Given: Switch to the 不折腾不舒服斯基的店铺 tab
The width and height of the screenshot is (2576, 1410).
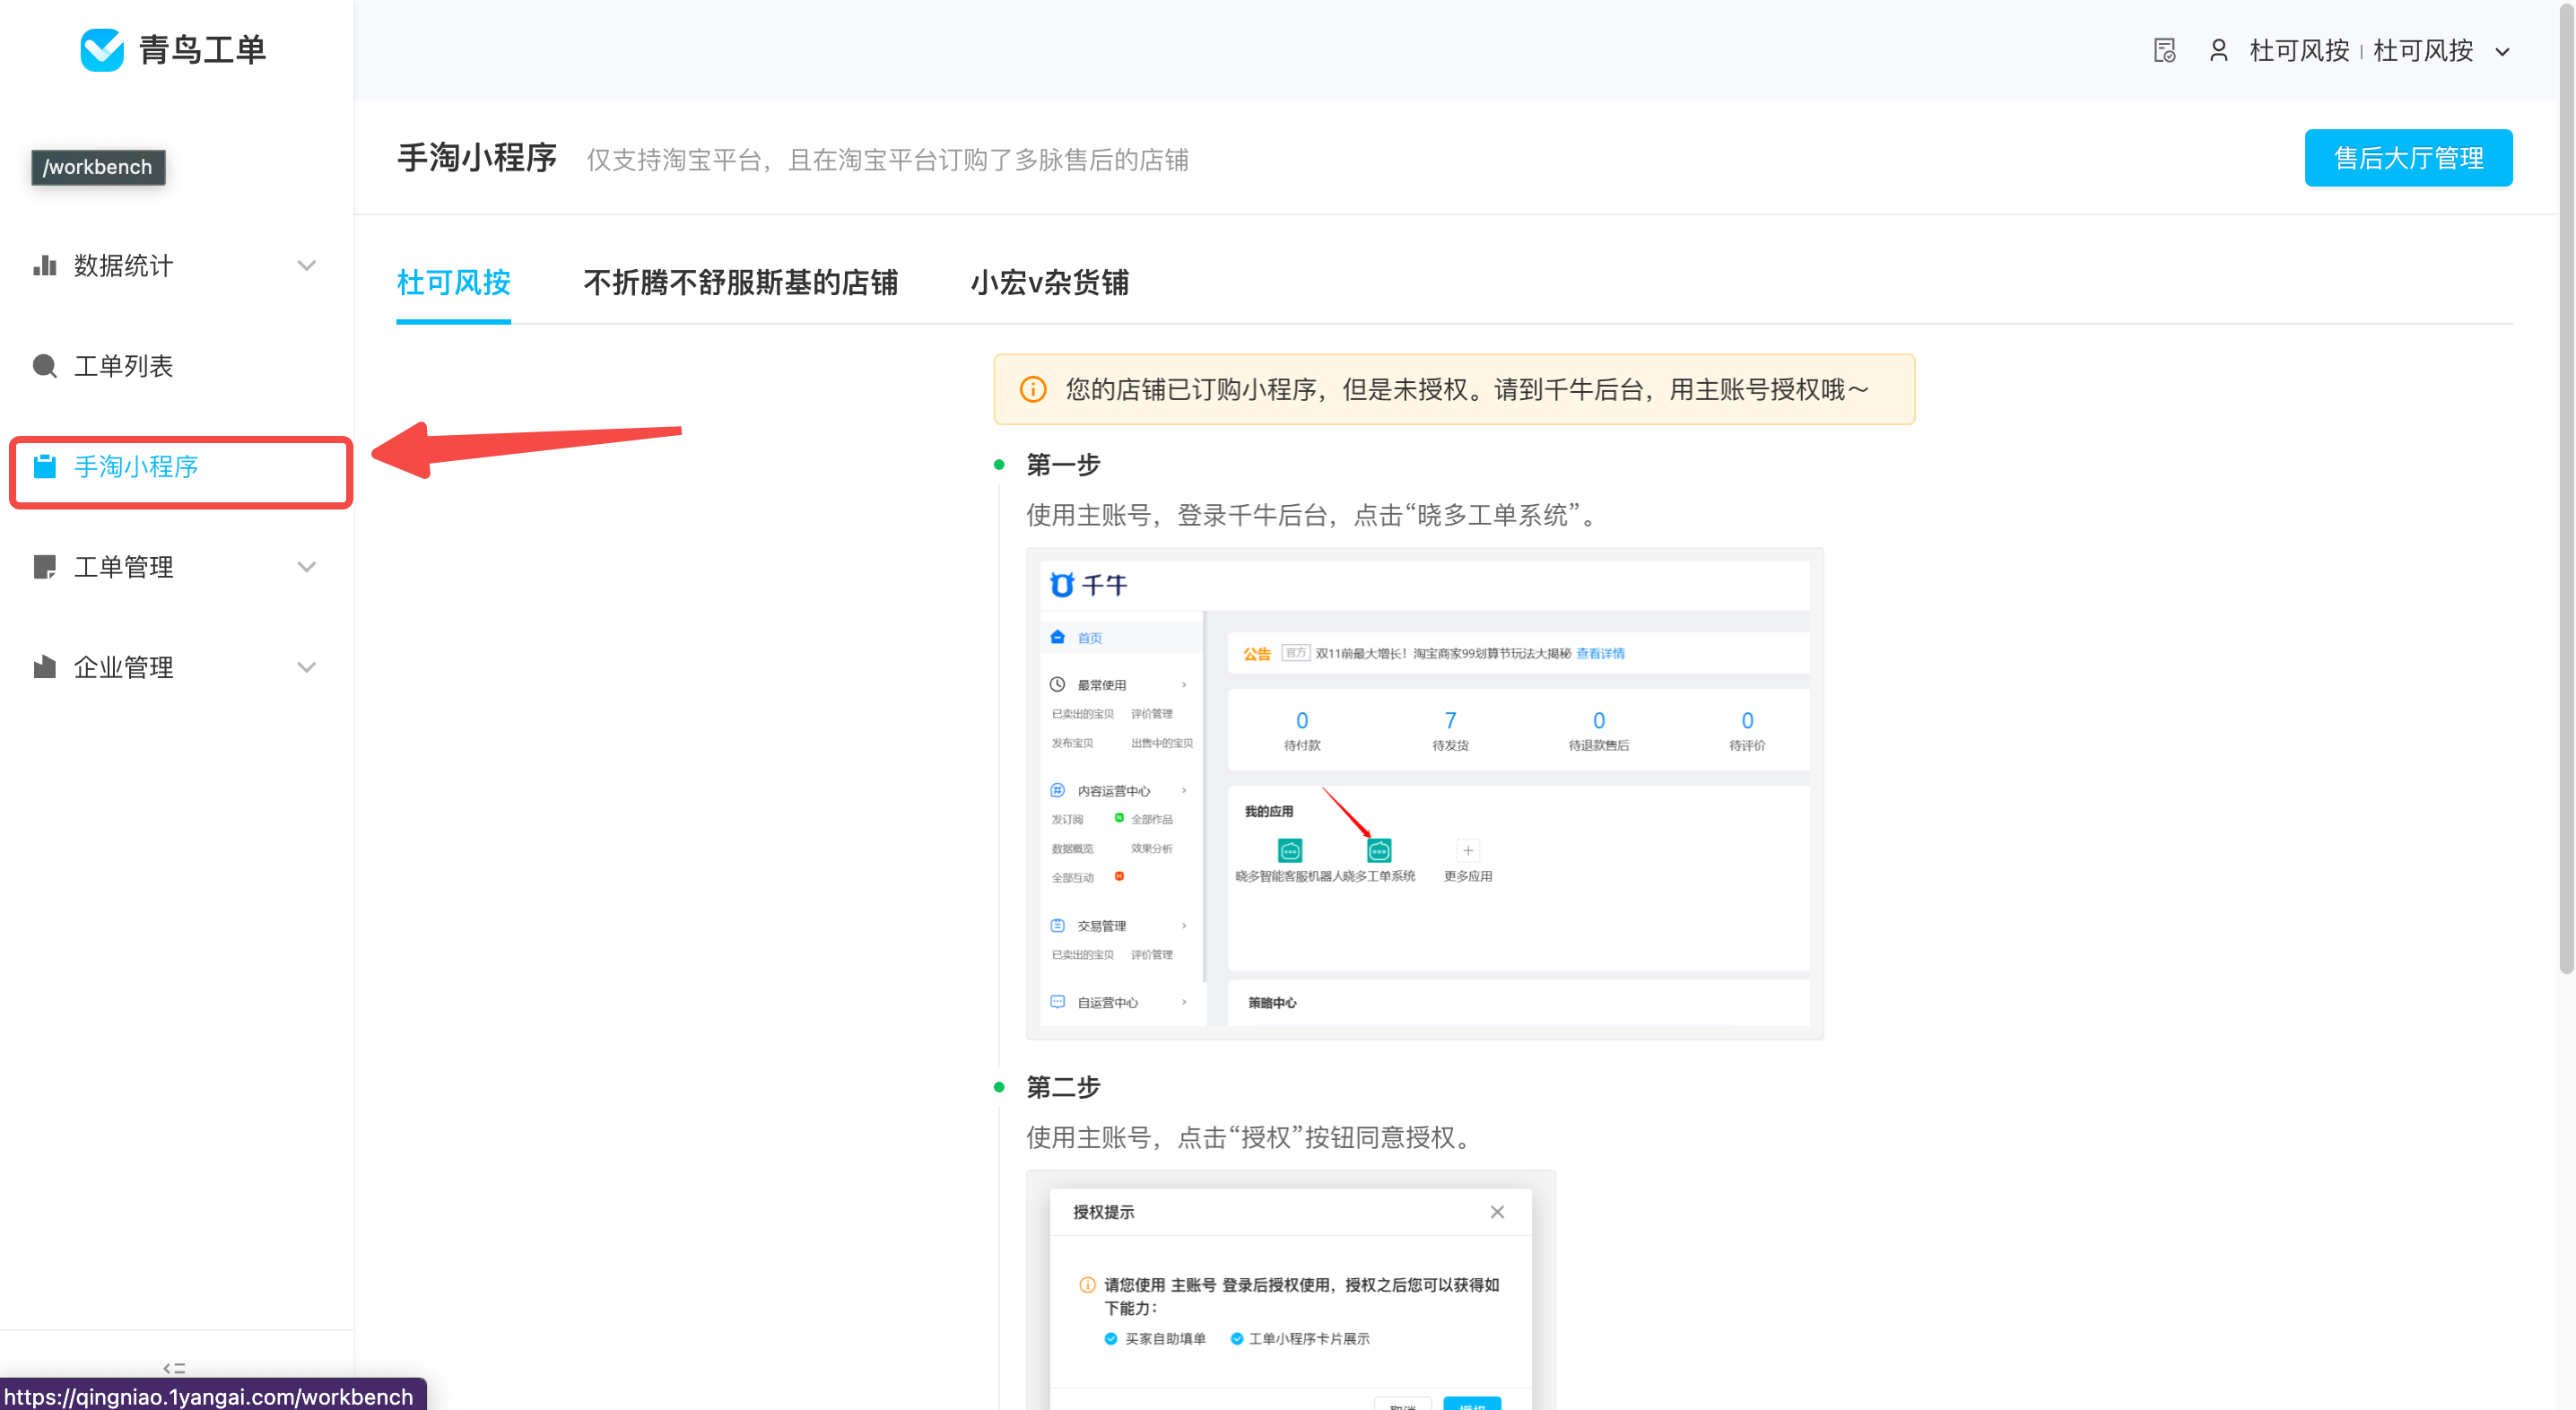Looking at the screenshot, I should tap(740, 283).
